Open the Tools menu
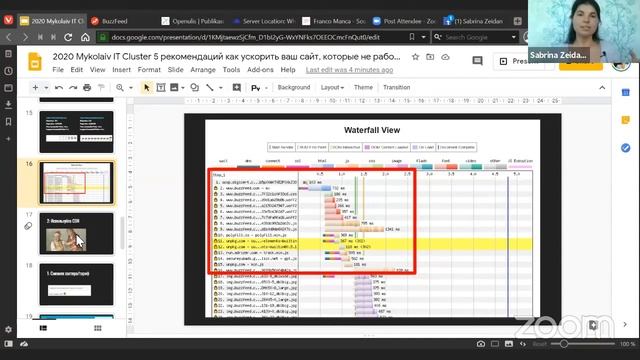This screenshot has height=360, width=640. click(x=231, y=70)
